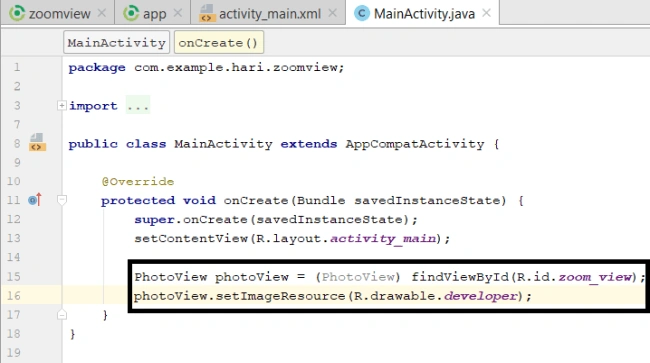The width and height of the screenshot is (650, 363).
Task: Click 'MainActivity' class name on line 8
Action: pos(223,144)
